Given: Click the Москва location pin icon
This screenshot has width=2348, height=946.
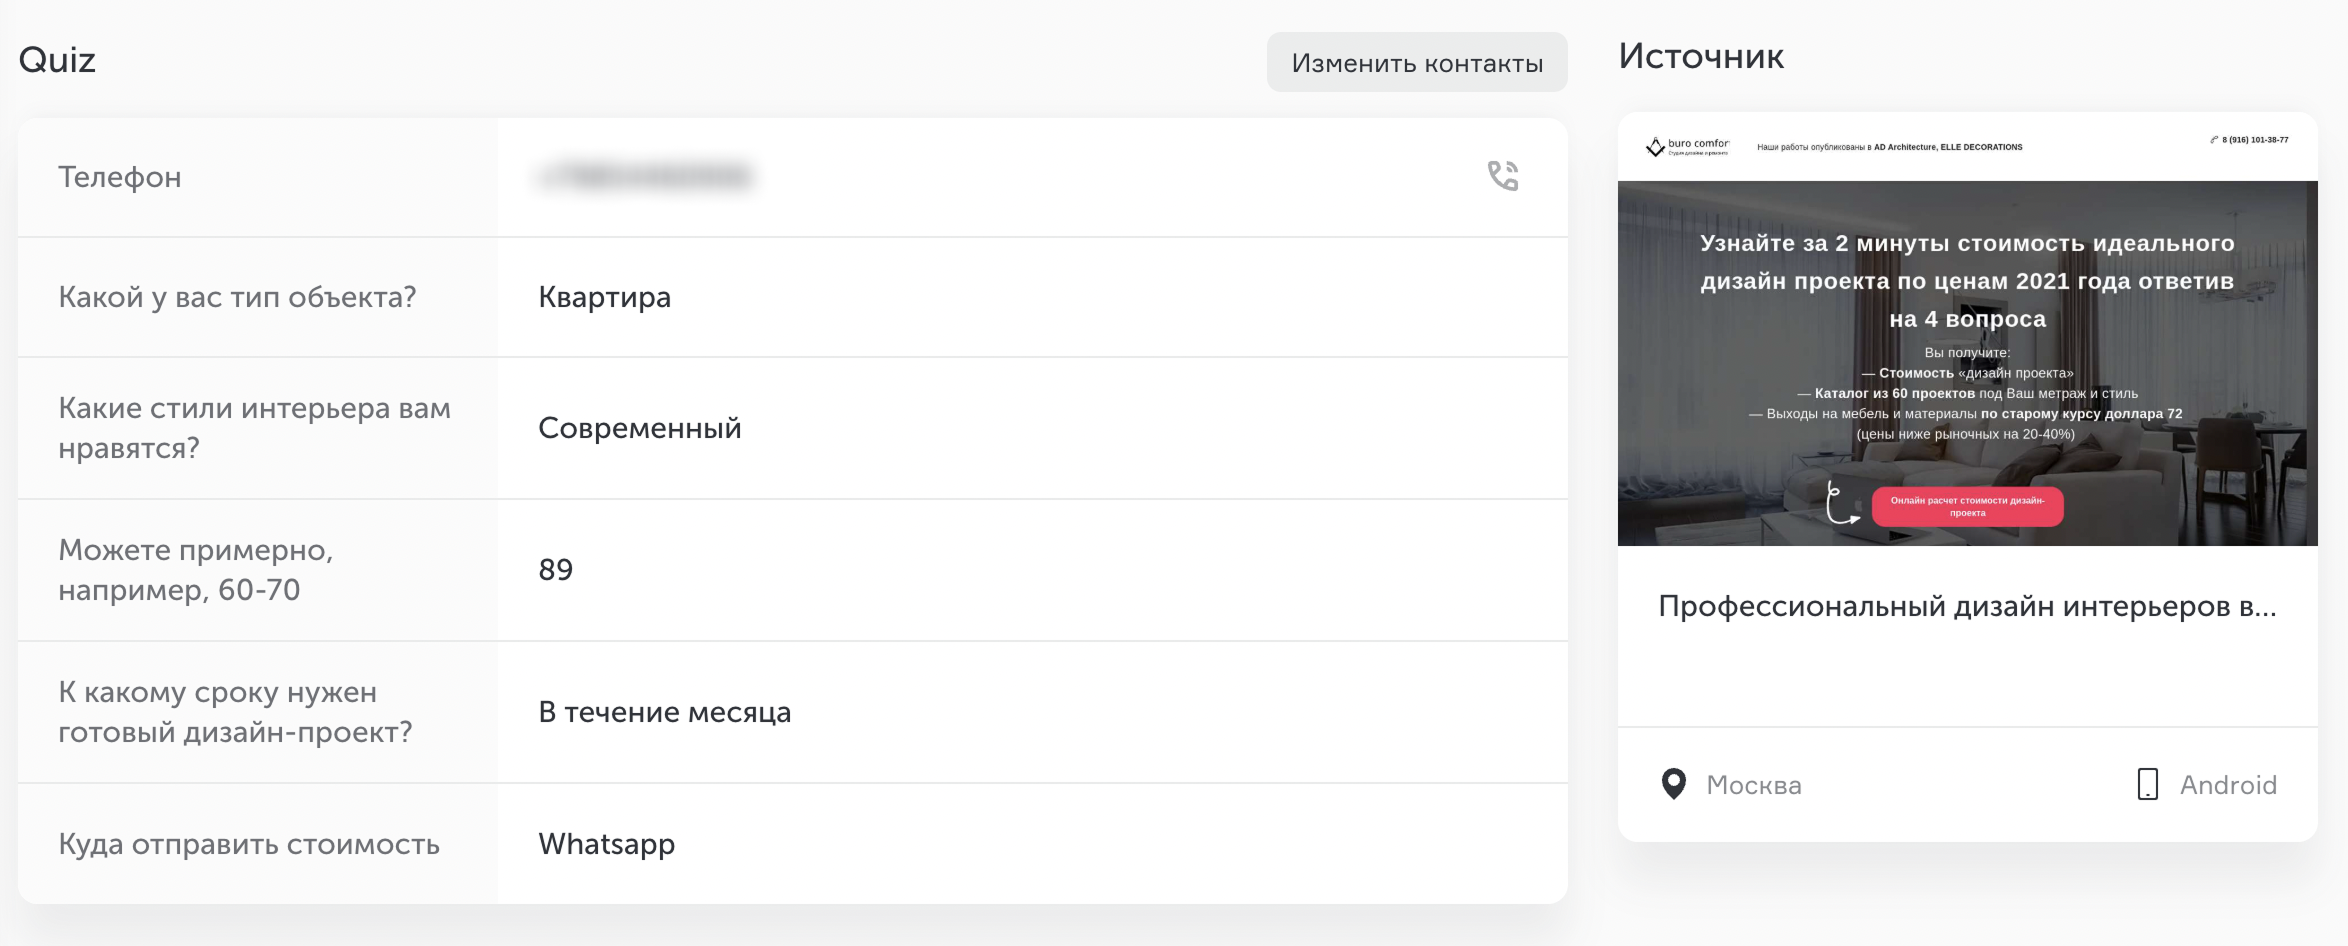Looking at the screenshot, I should click(x=1673, y=784).
